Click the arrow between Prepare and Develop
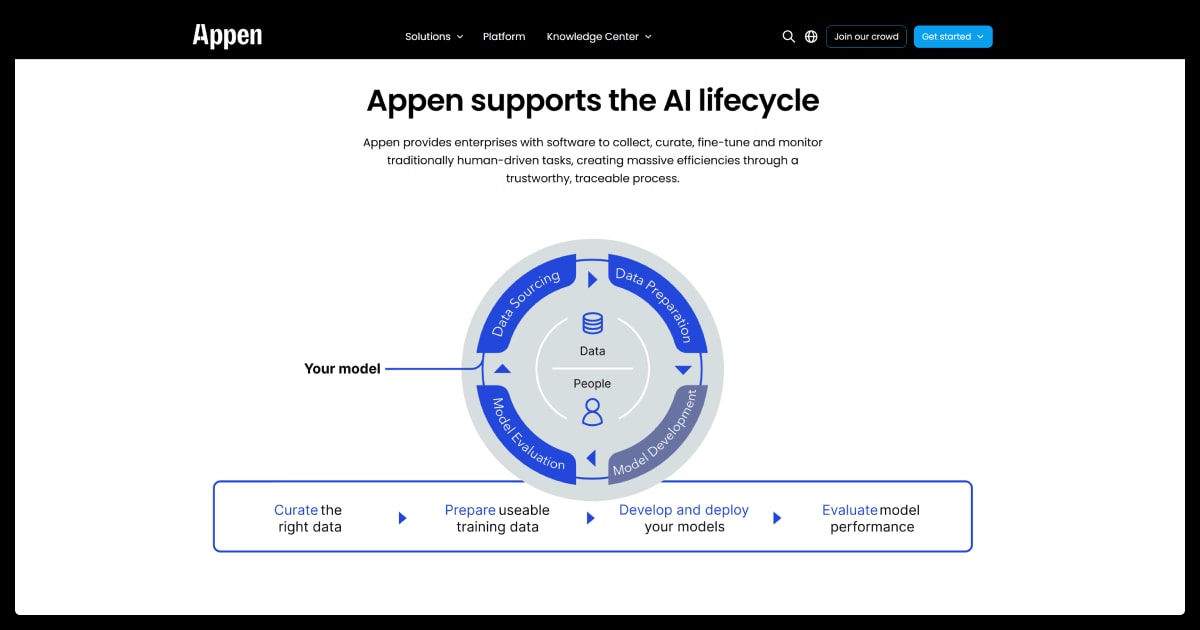Viewport: 1200px width, 630px height. (591, 518)
